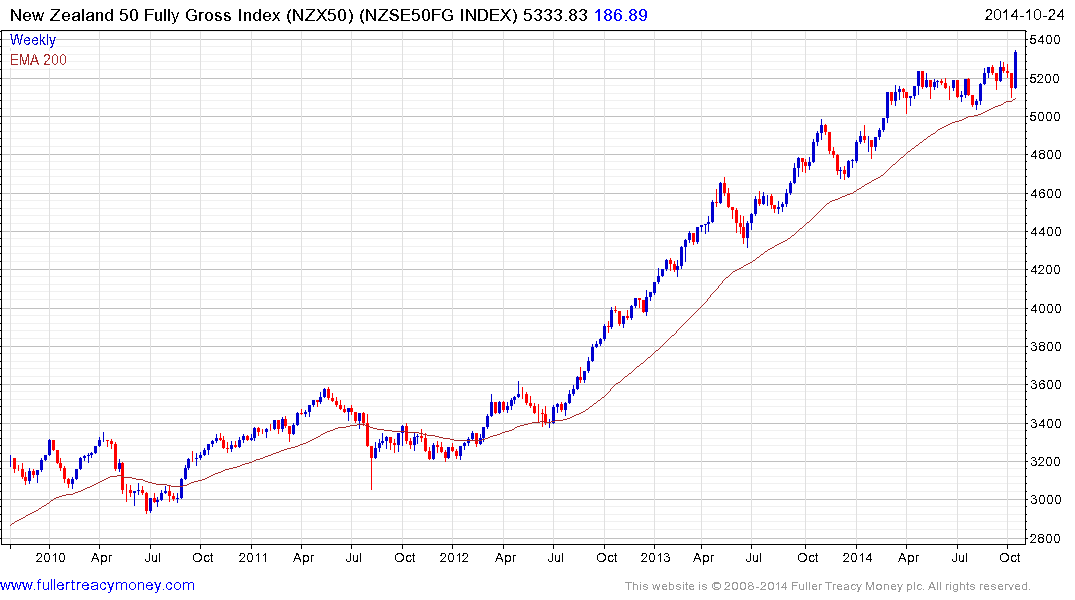The width and height of the screenshot is (1075, 600).
Task: Click the '(NZSE50FG INDEX)' ticker text in title
Action: click(x=438, y=15)
